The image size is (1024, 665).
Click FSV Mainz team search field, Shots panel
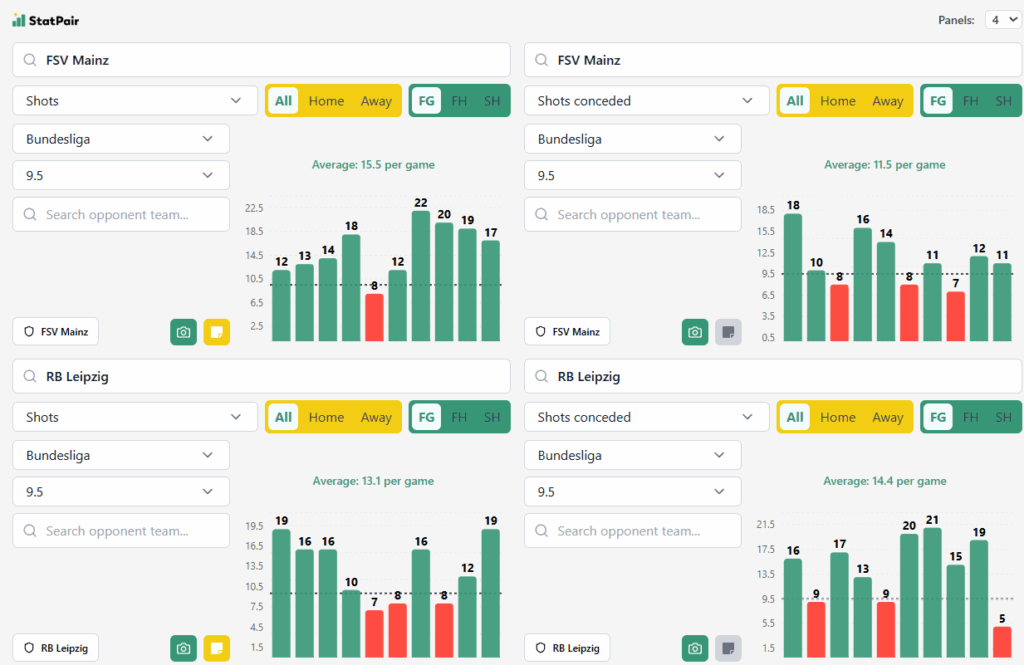(x=261, y=60)
